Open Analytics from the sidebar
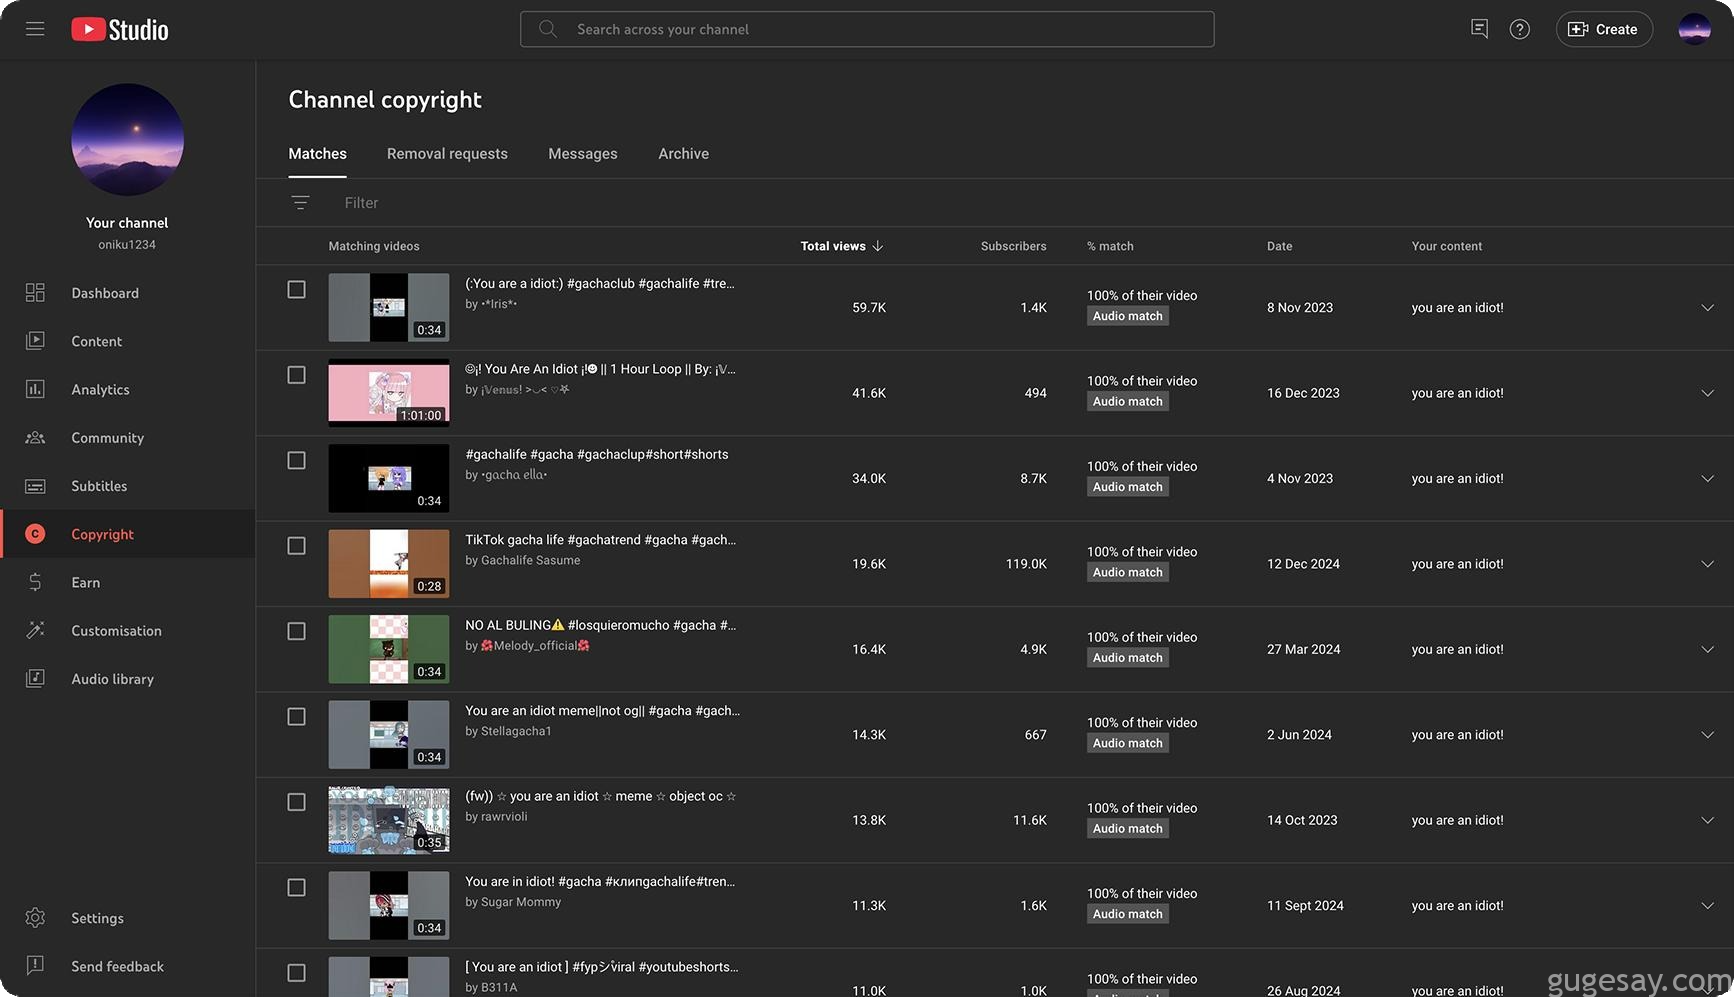The width and height of the screenshot is (1734, 997). pyautogui.click(x=128, y=389)
